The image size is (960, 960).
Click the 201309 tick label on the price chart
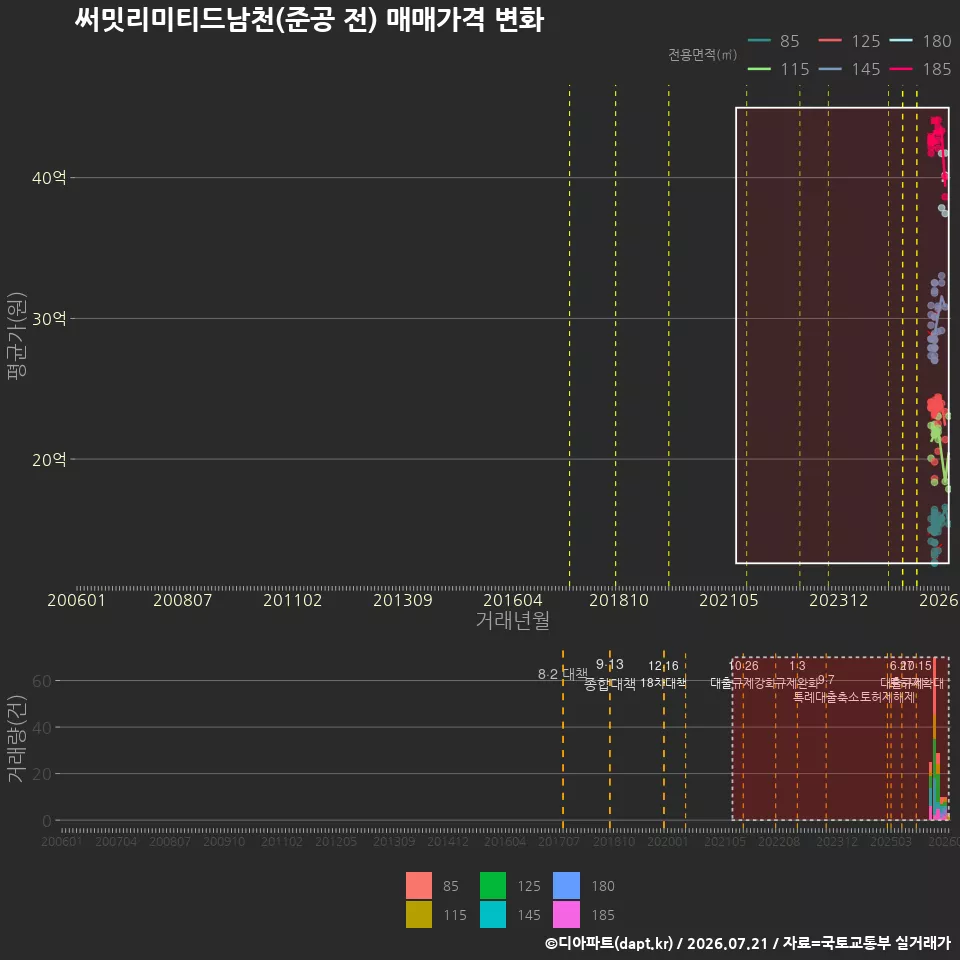point(403,600)
